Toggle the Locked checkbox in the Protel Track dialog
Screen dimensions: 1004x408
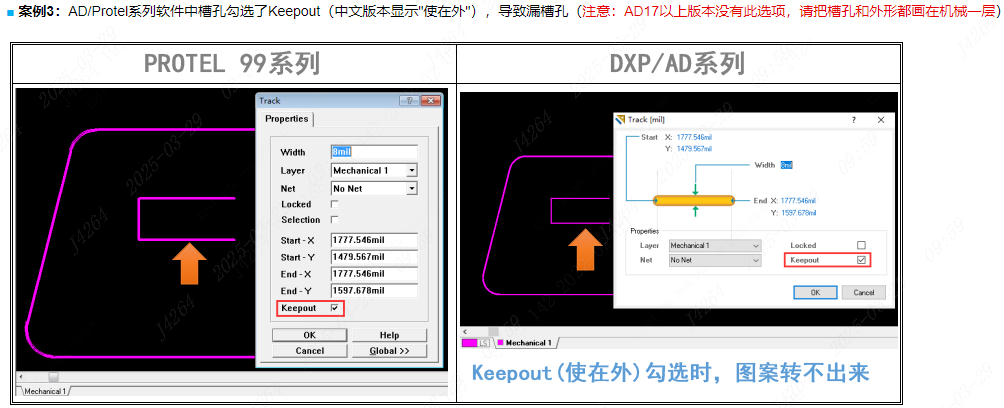click(334, 204)
